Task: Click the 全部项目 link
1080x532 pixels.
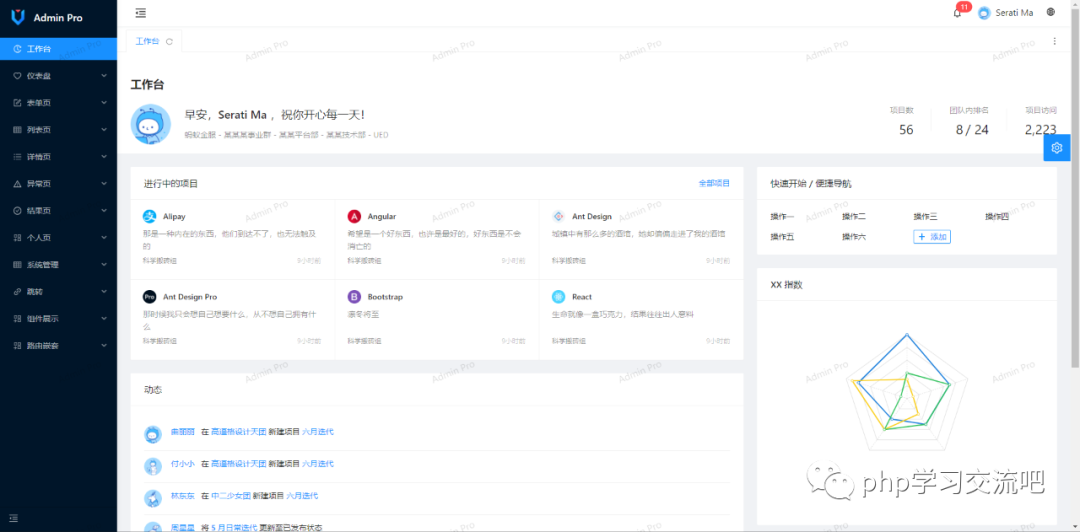Action: point(714,183)
